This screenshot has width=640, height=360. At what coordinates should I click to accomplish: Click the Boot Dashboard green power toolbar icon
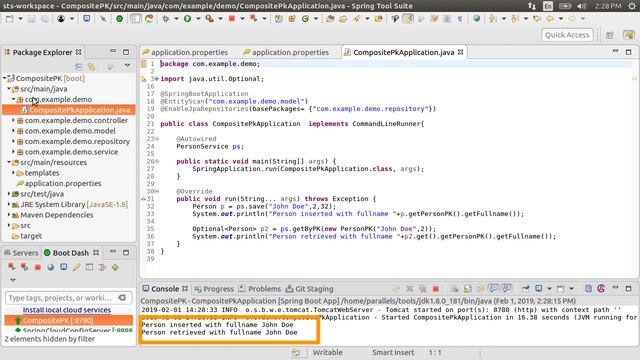(x=120, y=19)
